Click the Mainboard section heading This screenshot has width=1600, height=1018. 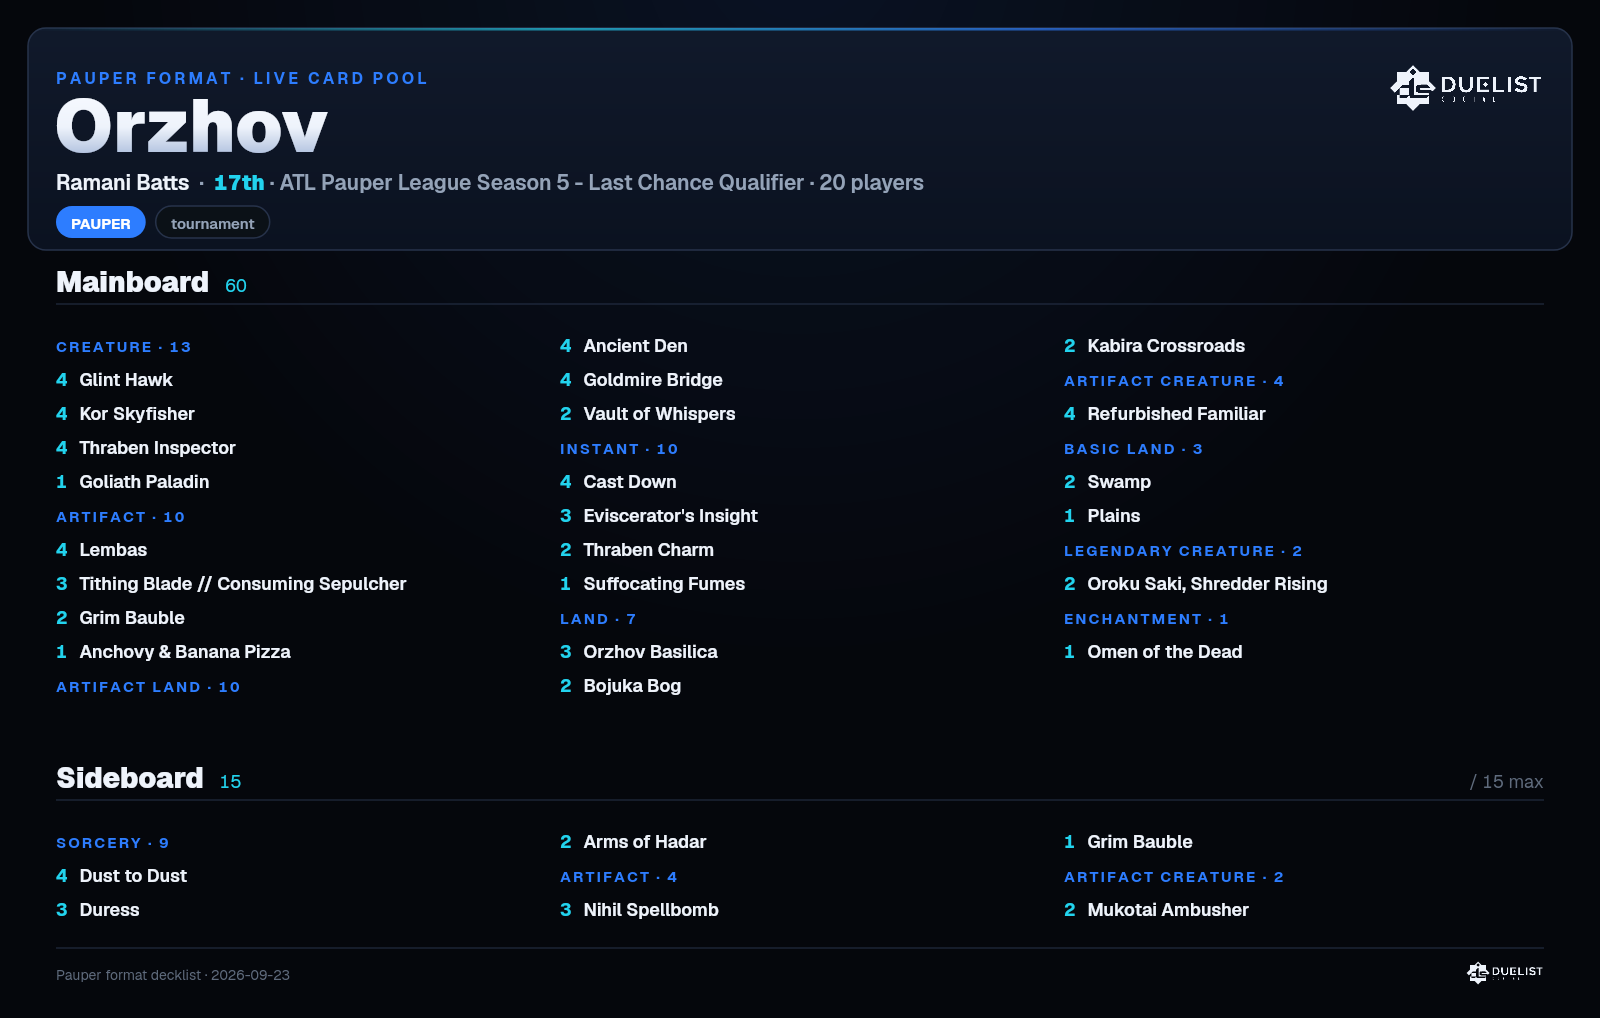tap(132, 282)
